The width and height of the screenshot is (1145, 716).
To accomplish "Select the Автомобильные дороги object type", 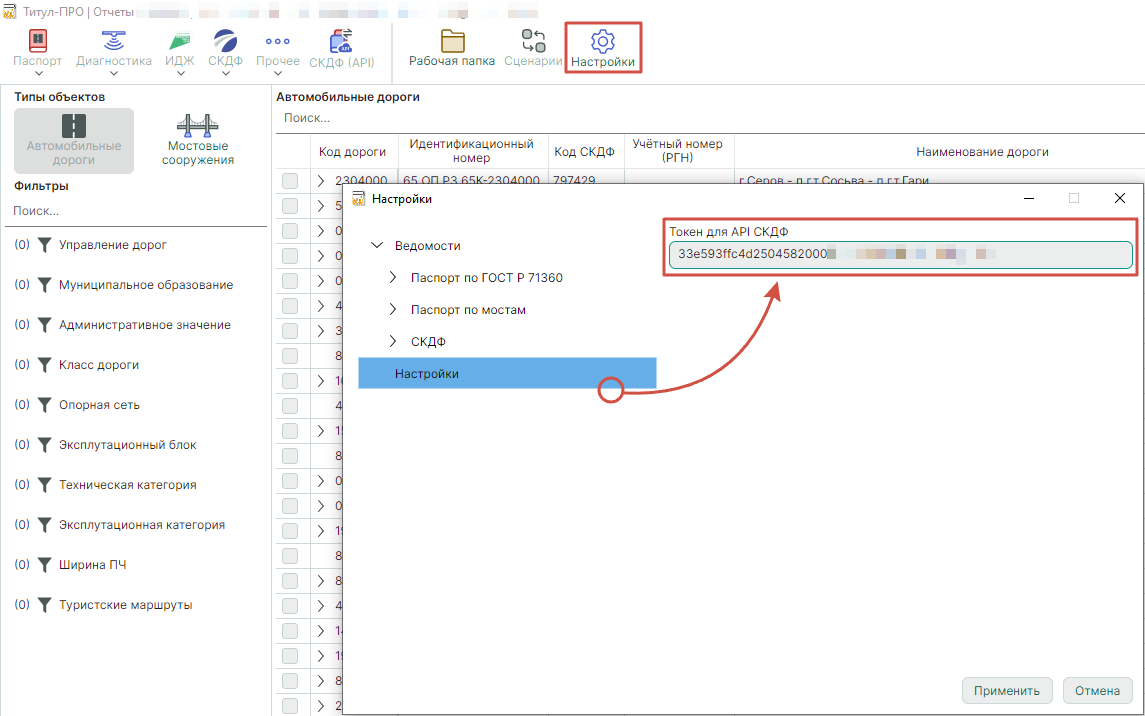I will pyautogui.click(x=74, y=141).
